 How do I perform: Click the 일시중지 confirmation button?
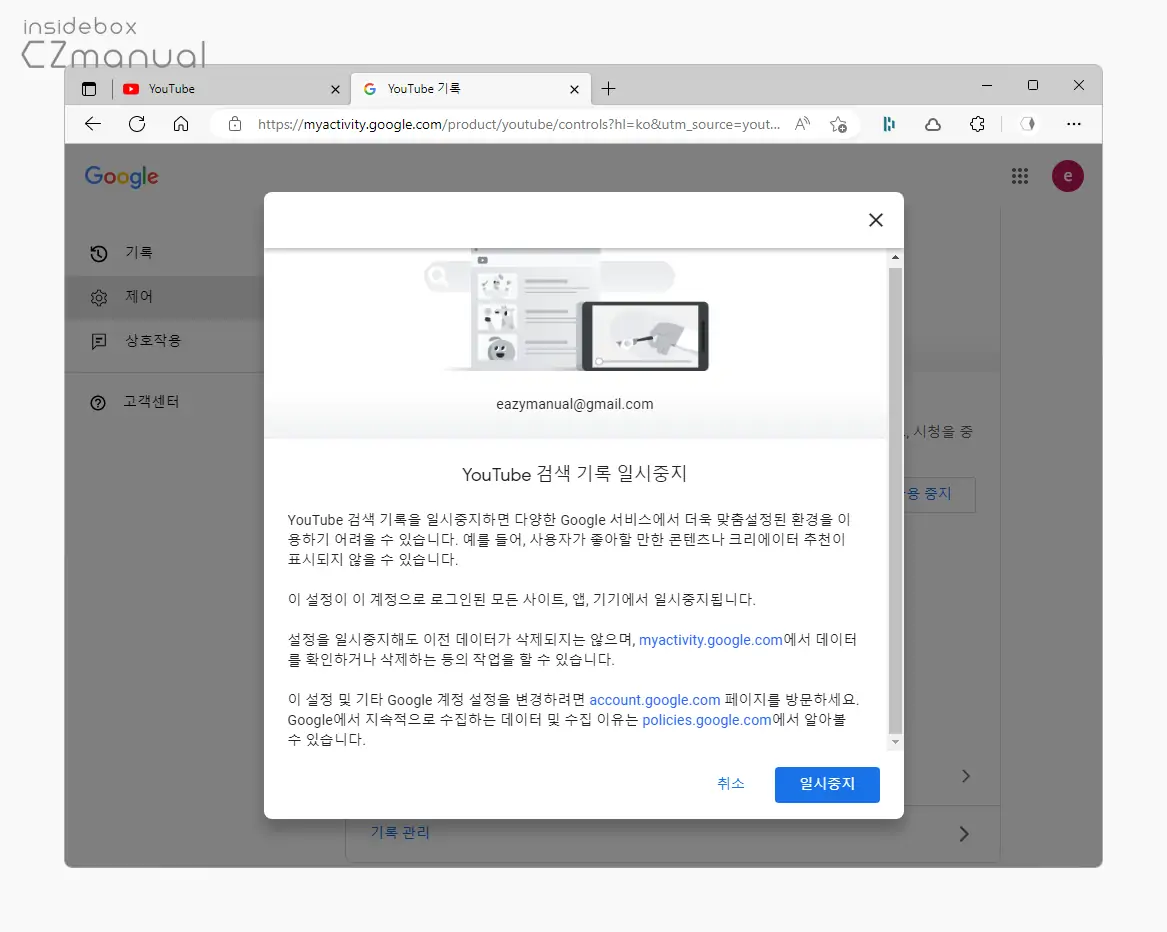(x=827, y=784)
